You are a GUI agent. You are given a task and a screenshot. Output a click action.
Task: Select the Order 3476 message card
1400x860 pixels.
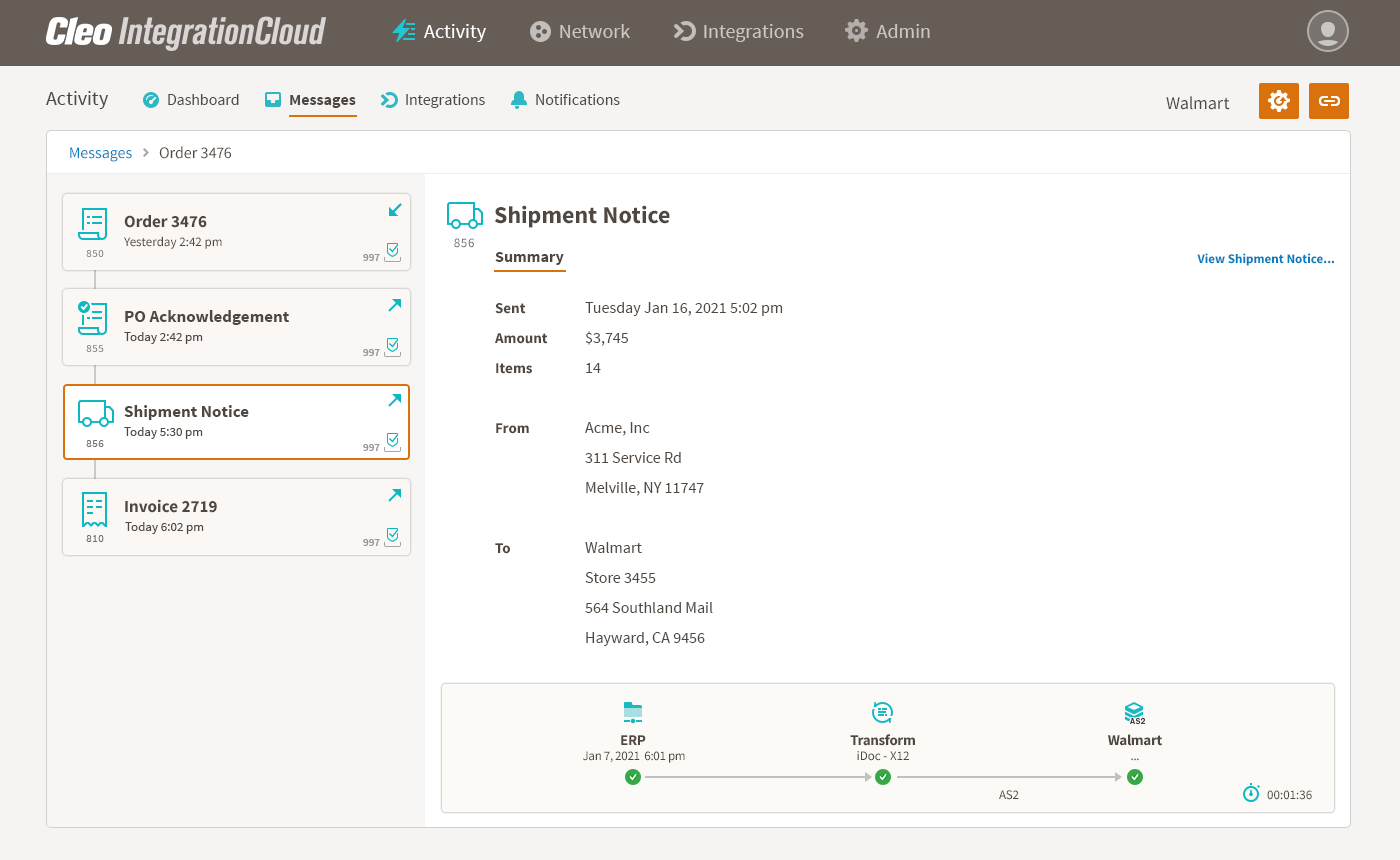coord(236,232)
